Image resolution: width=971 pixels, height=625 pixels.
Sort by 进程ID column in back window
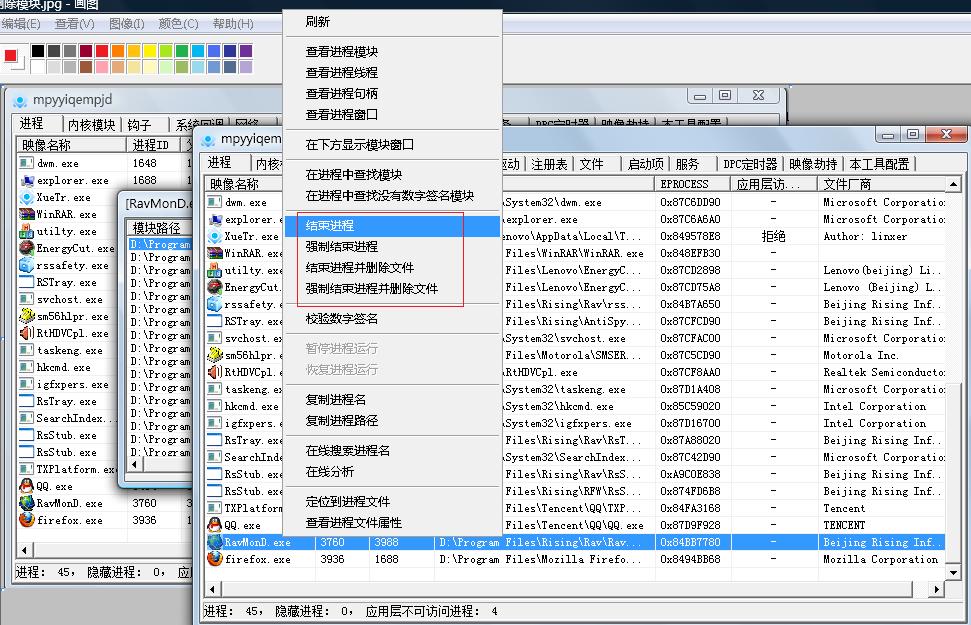coord(154,145)
